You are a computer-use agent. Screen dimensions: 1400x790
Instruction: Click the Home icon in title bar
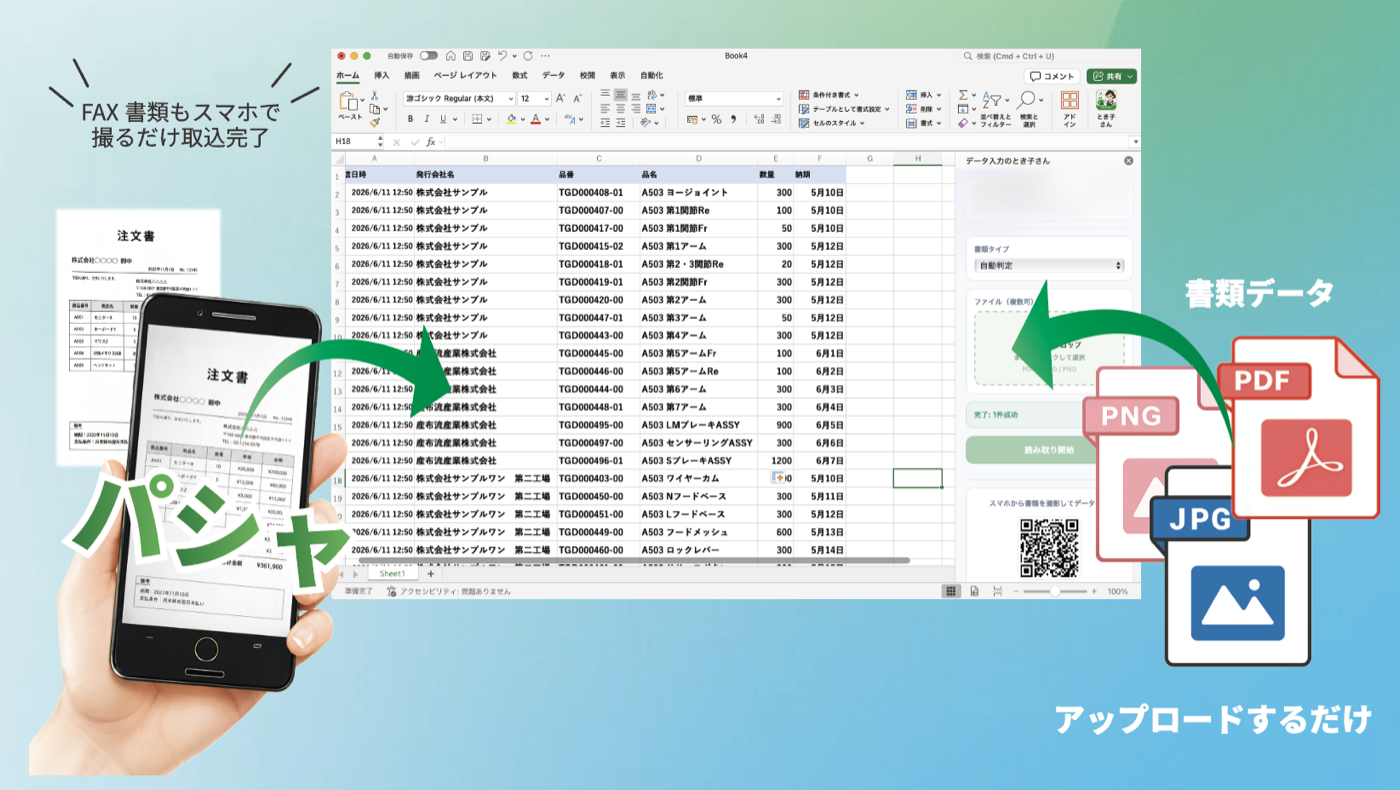point(452,56)
